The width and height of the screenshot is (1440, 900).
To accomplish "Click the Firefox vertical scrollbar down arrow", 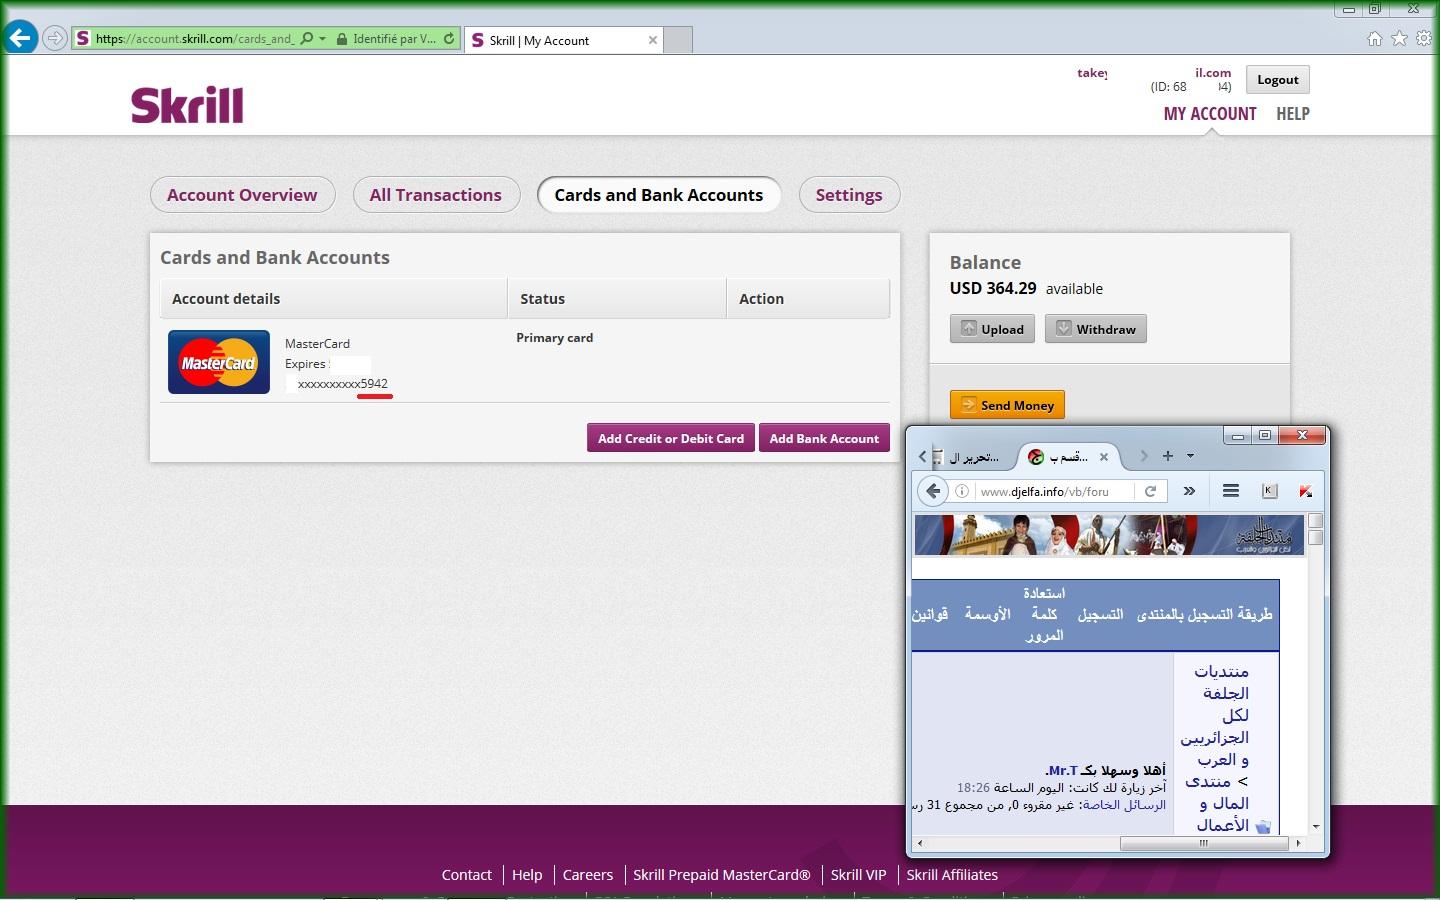I will coord(1316,827).
